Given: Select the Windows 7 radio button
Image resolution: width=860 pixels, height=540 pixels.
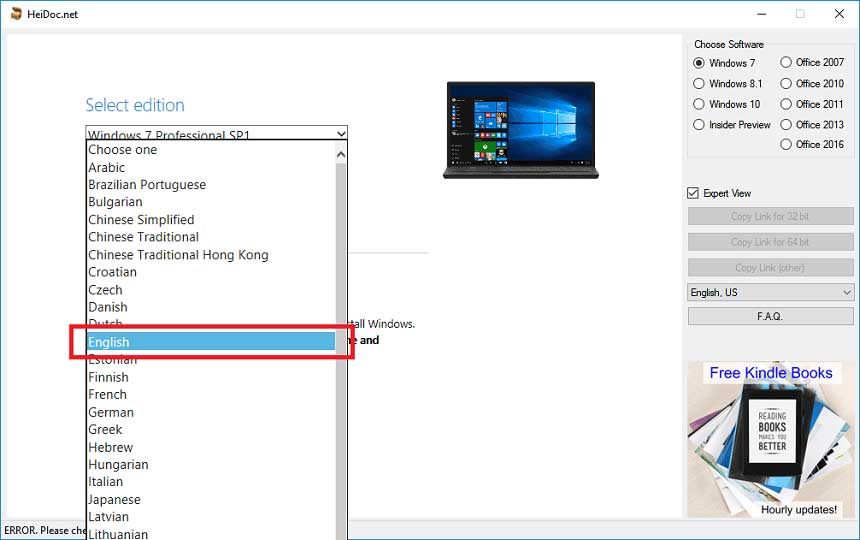Looking at the screenshot, I should pos(699,63).
